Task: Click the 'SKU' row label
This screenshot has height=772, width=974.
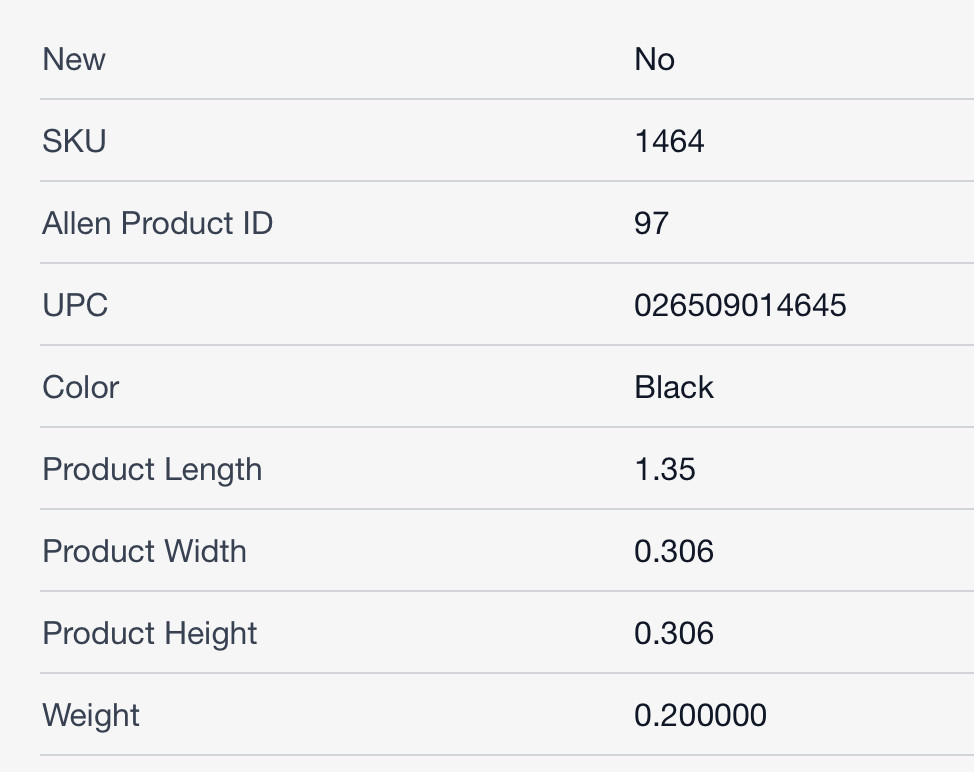Action: pyautogui.click(x=74, y=141)
